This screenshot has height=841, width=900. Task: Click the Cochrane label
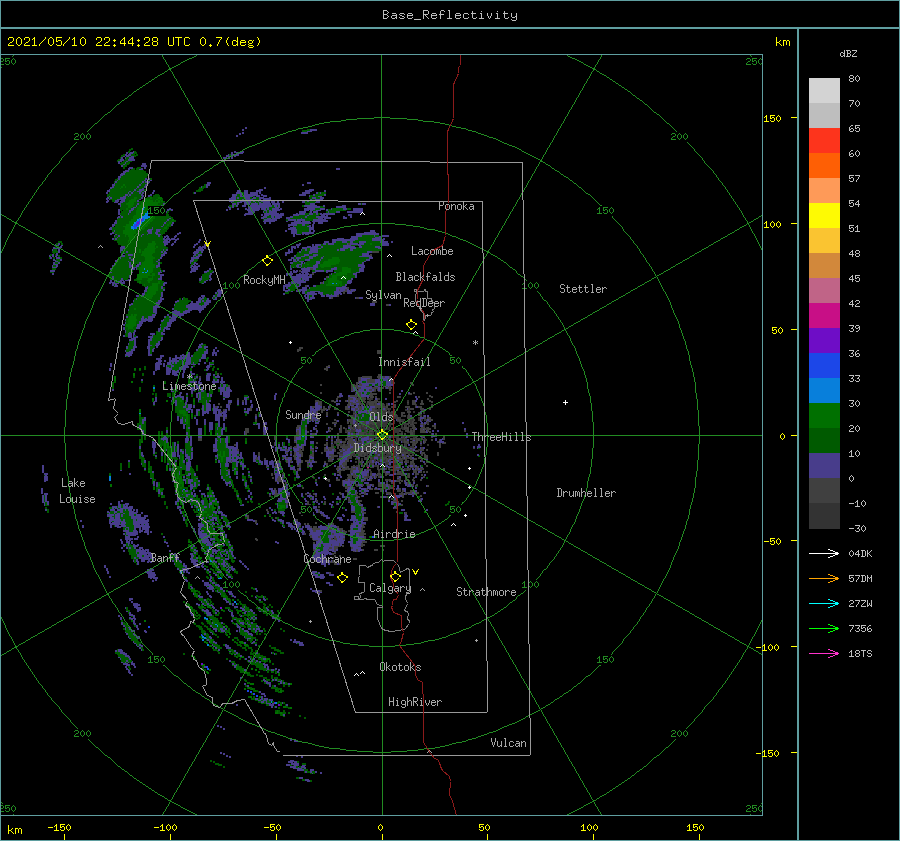(327, 559)
